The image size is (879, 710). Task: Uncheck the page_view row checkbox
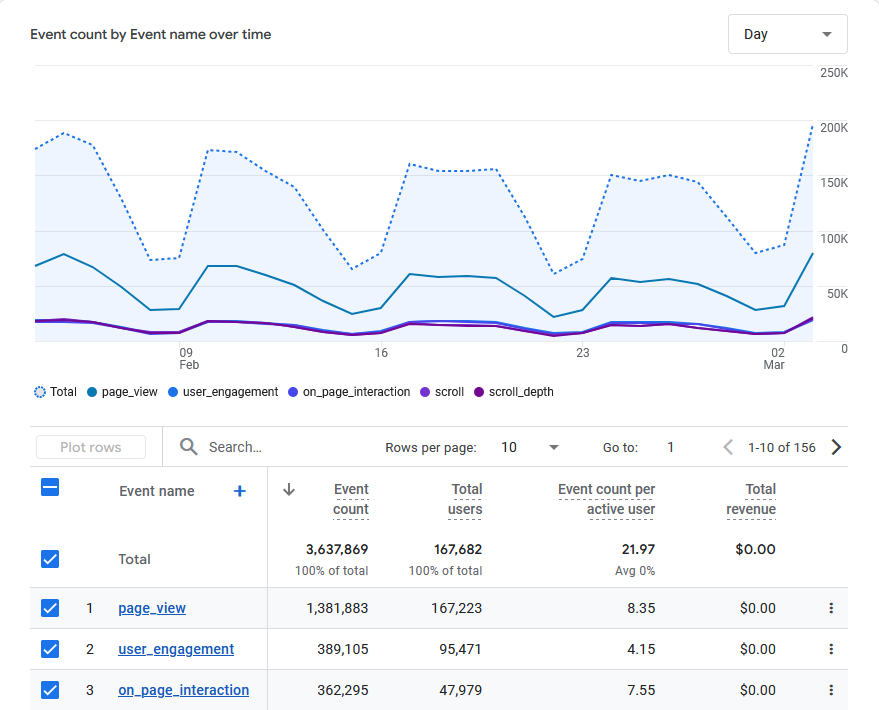[50, 608]
